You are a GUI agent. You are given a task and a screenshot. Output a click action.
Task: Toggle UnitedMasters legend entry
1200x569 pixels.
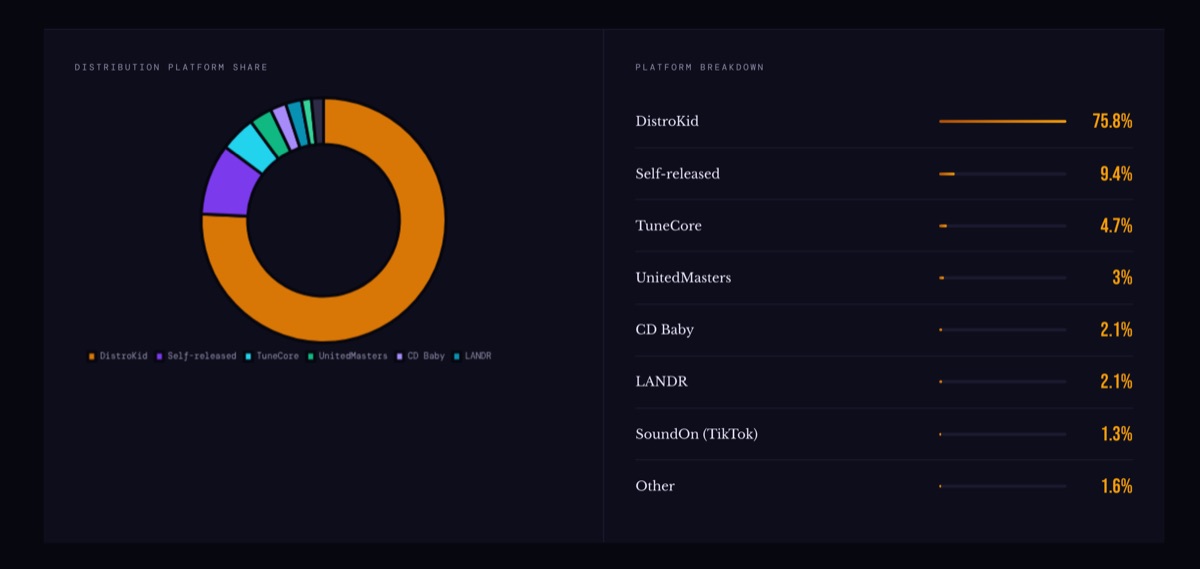point(347,356)
